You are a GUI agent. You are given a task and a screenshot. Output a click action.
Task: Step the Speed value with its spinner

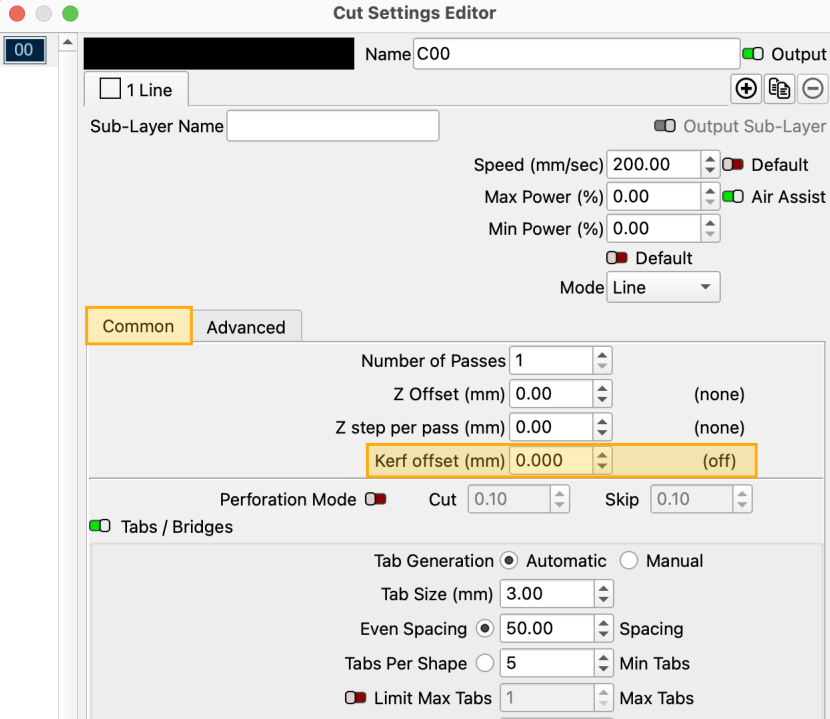[710, 165]
